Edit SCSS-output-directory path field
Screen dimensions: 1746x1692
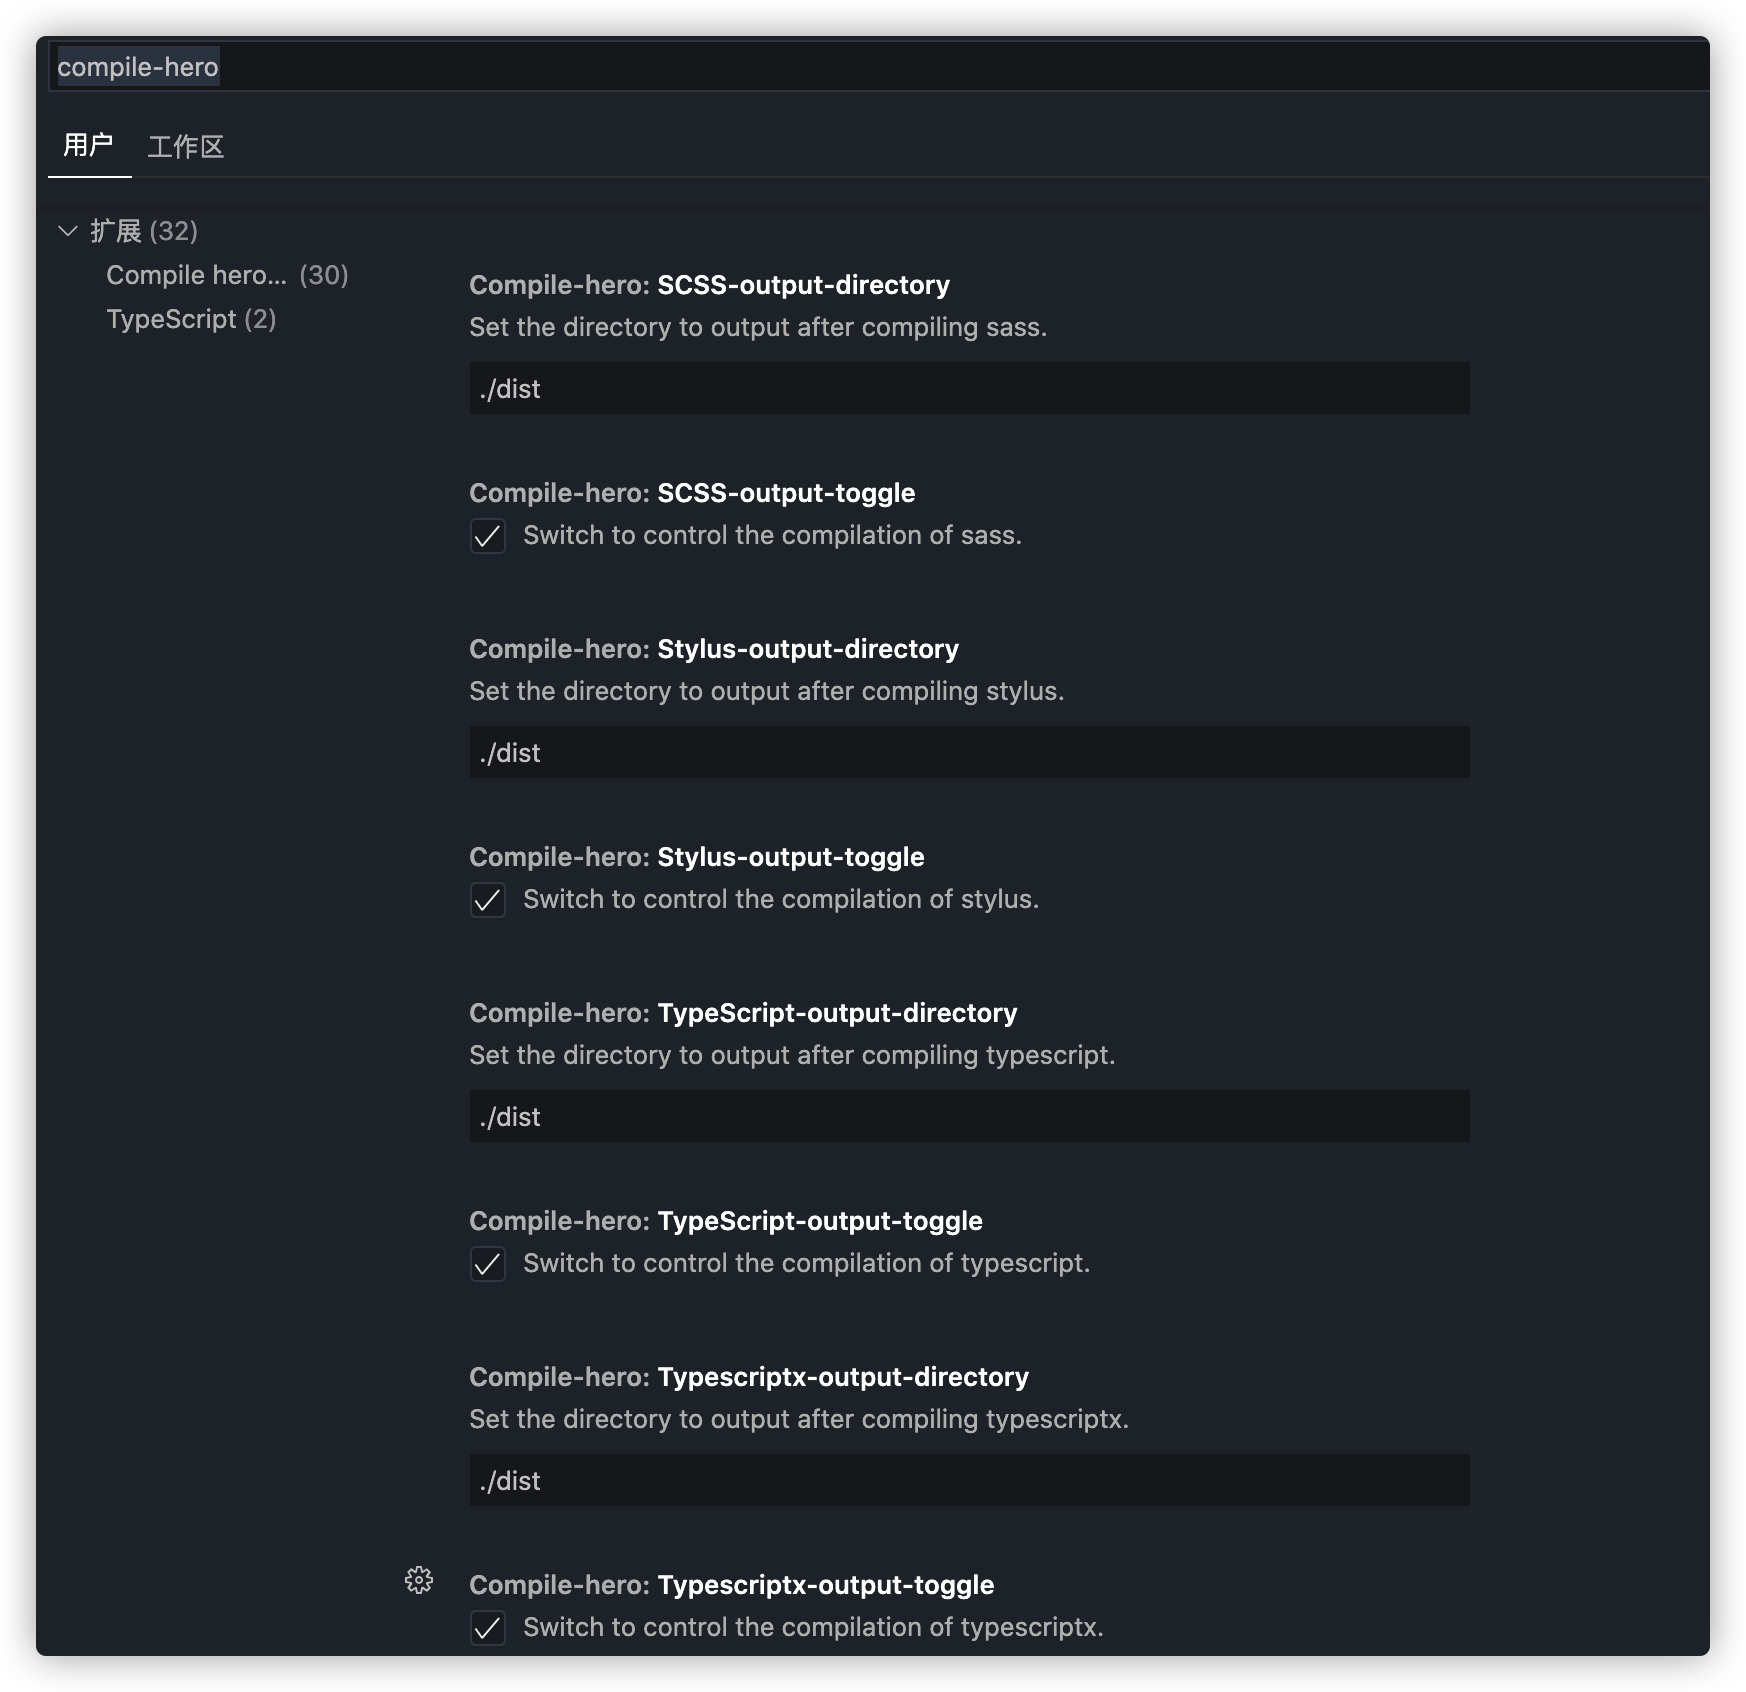point(969,388)
